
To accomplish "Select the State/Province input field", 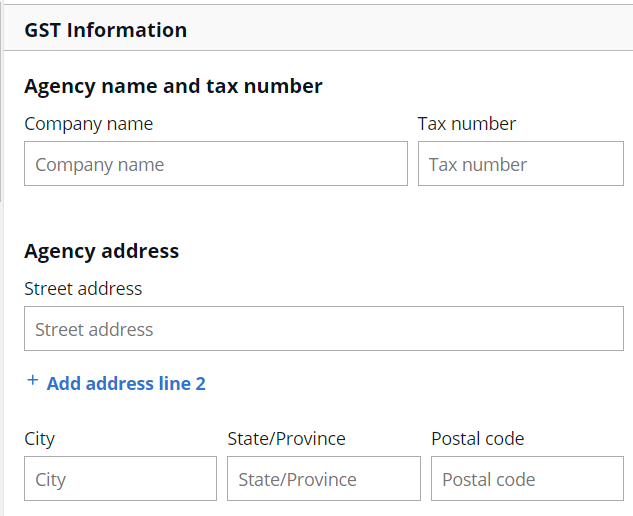I will tap(324, 479).
